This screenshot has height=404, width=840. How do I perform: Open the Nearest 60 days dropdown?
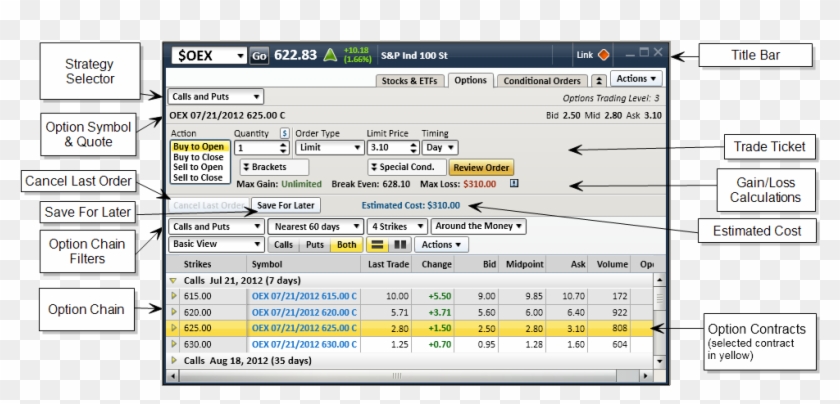(316, 227)
